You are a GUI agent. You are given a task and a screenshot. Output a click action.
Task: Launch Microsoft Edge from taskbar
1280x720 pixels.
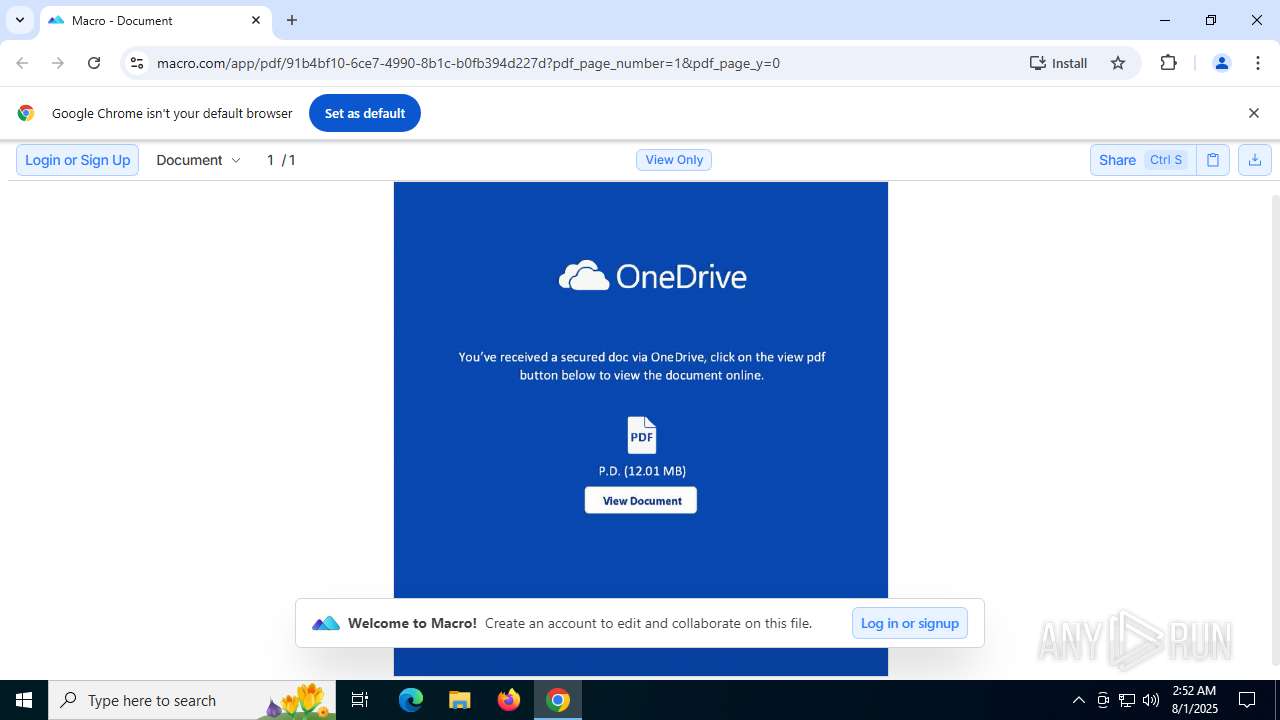click(x=411, y=700)
